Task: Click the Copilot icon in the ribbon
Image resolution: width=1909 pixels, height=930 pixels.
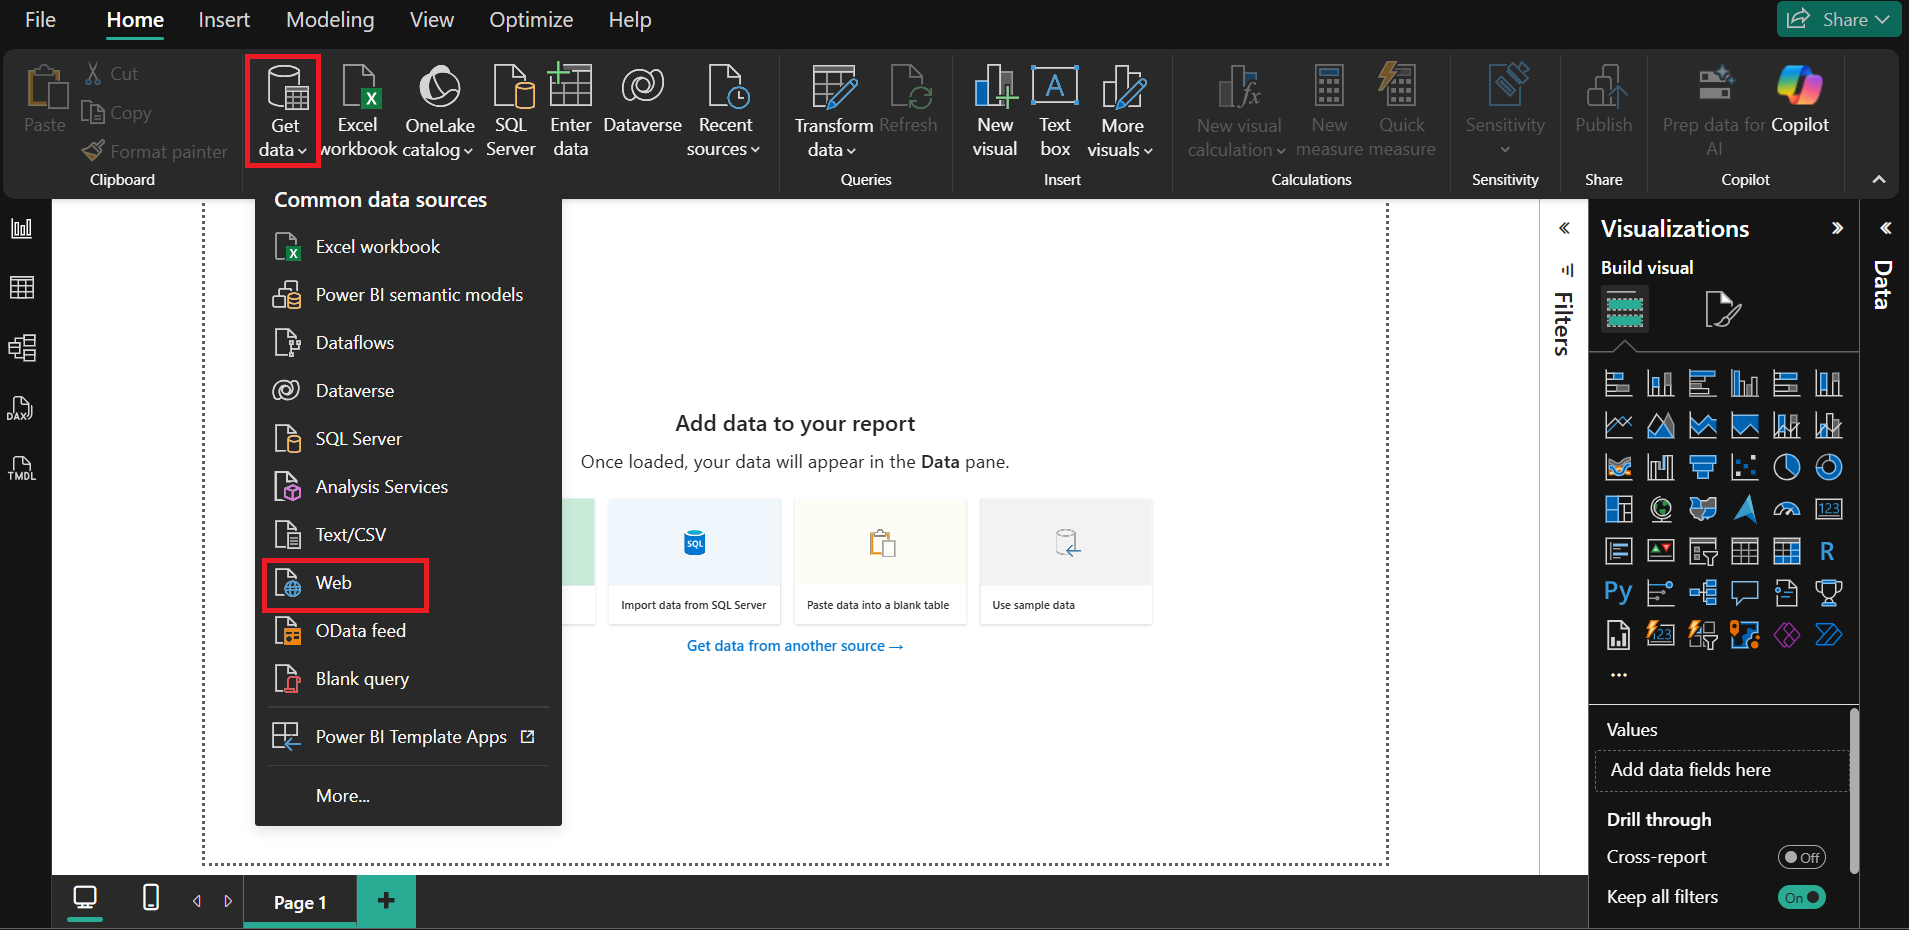Action: coord(1800,100)
